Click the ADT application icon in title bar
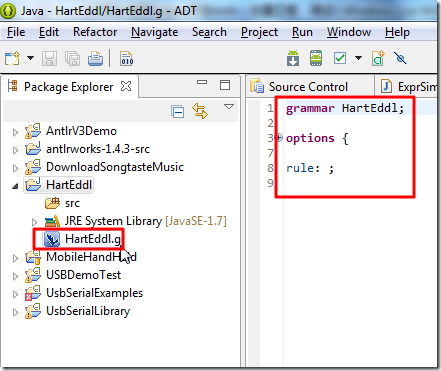Screen dimensions: 441x371 point(8,11)
